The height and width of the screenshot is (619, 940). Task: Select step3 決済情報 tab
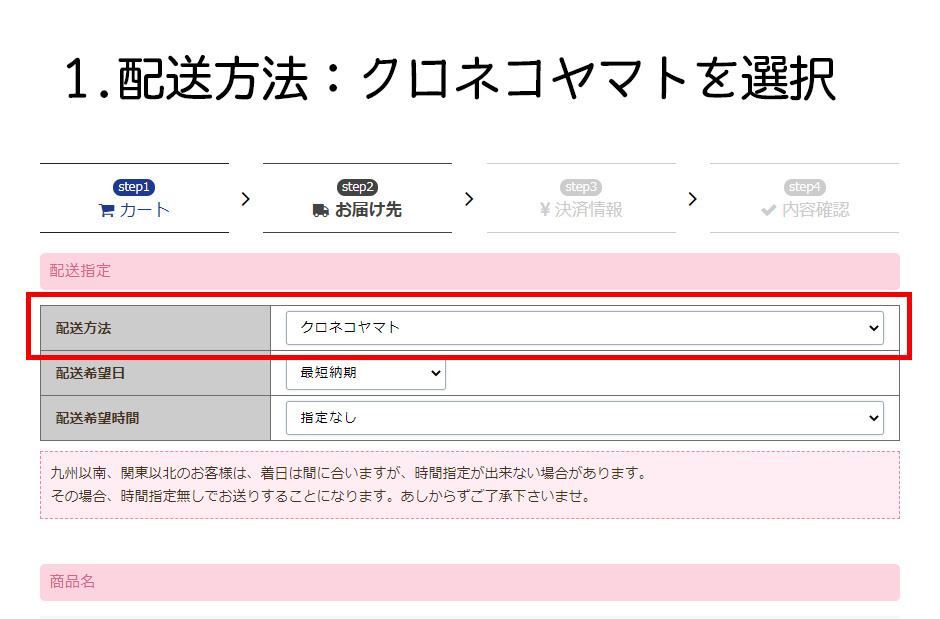[581, 198]
